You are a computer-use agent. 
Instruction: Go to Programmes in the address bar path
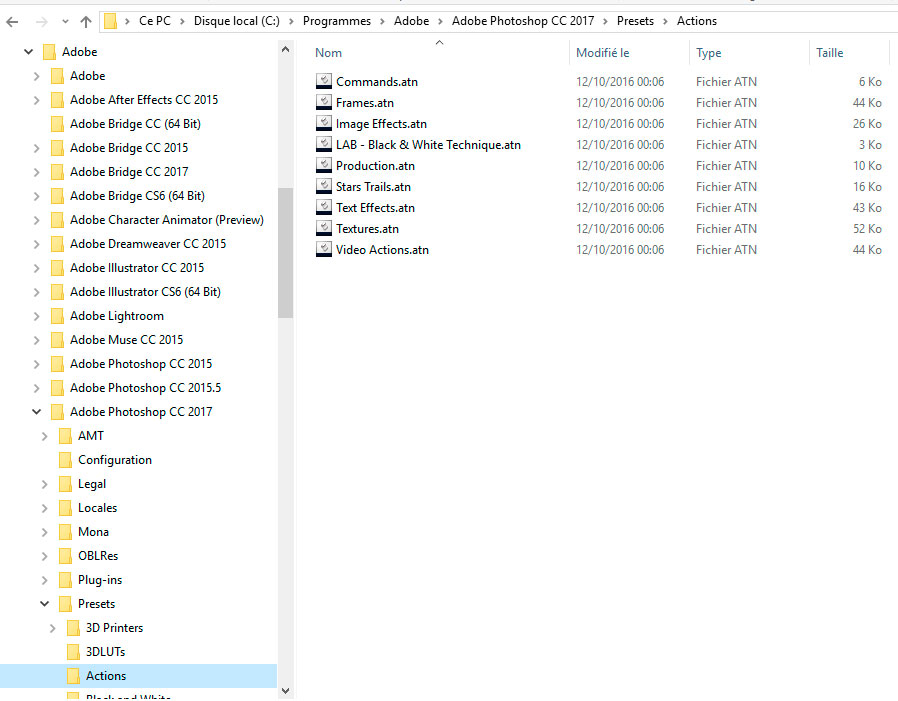(336, 21)
